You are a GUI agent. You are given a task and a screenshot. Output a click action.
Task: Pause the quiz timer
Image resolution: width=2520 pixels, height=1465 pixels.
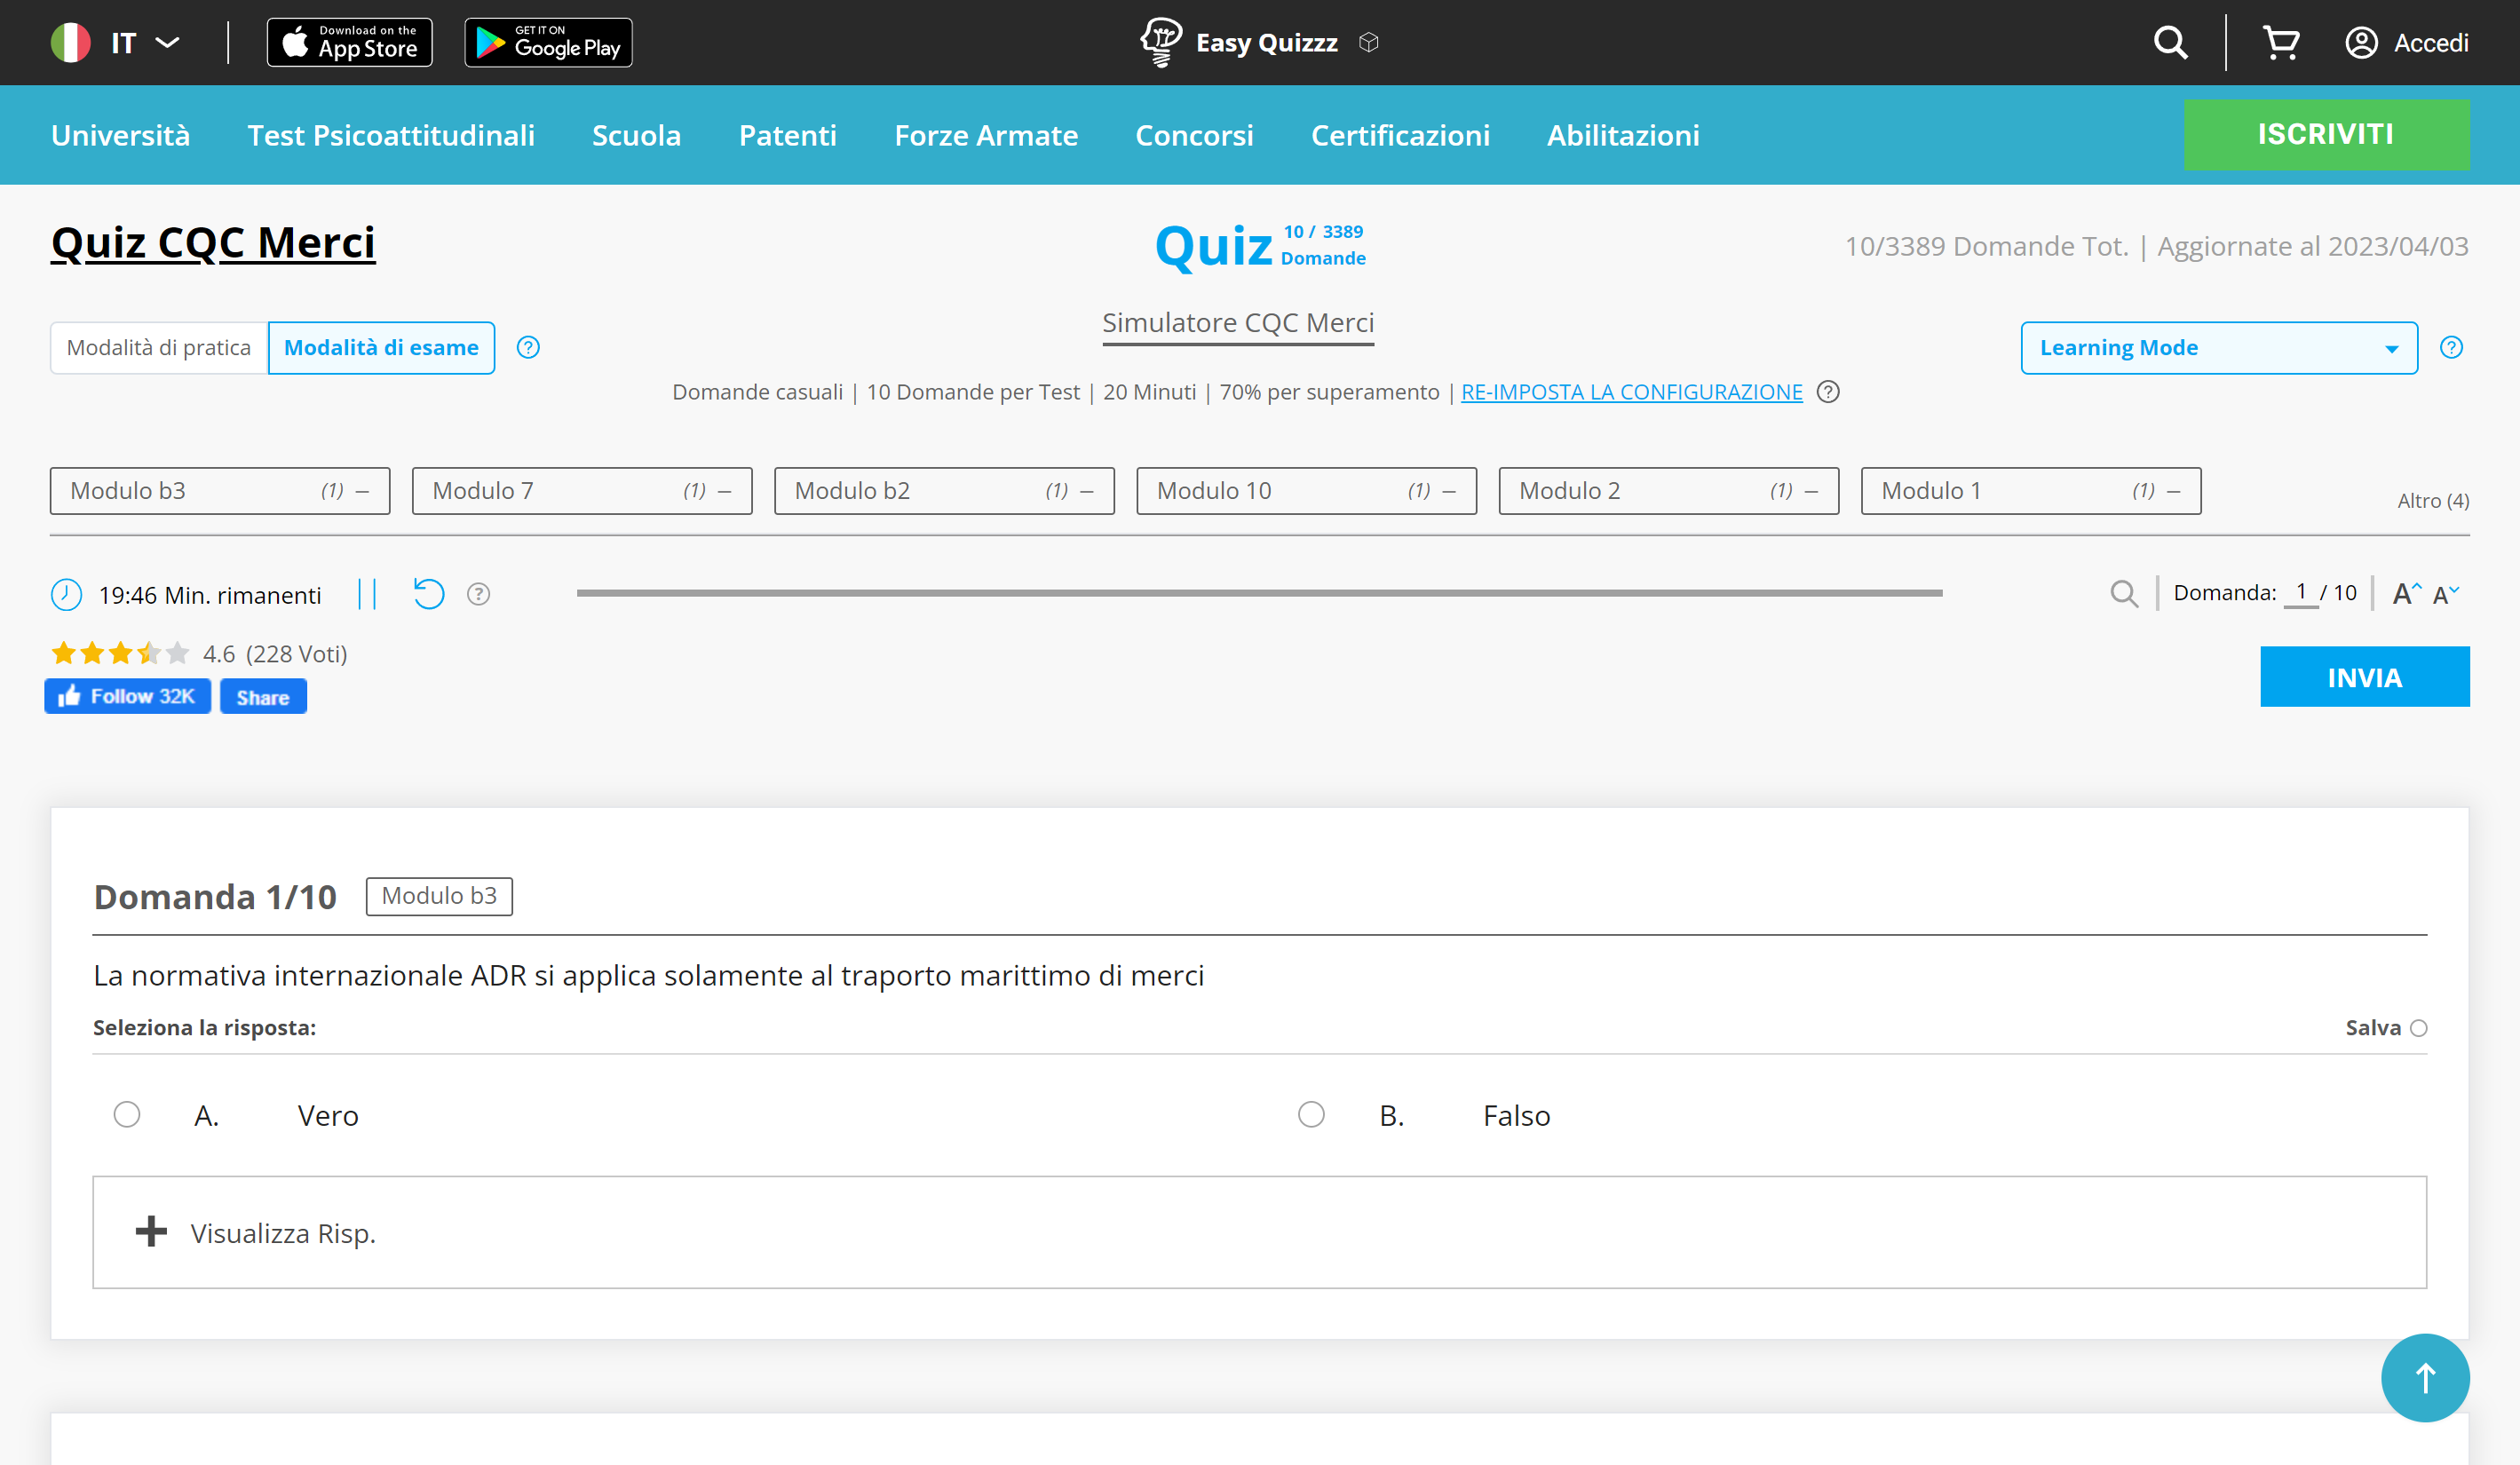(x=367, y=594)
